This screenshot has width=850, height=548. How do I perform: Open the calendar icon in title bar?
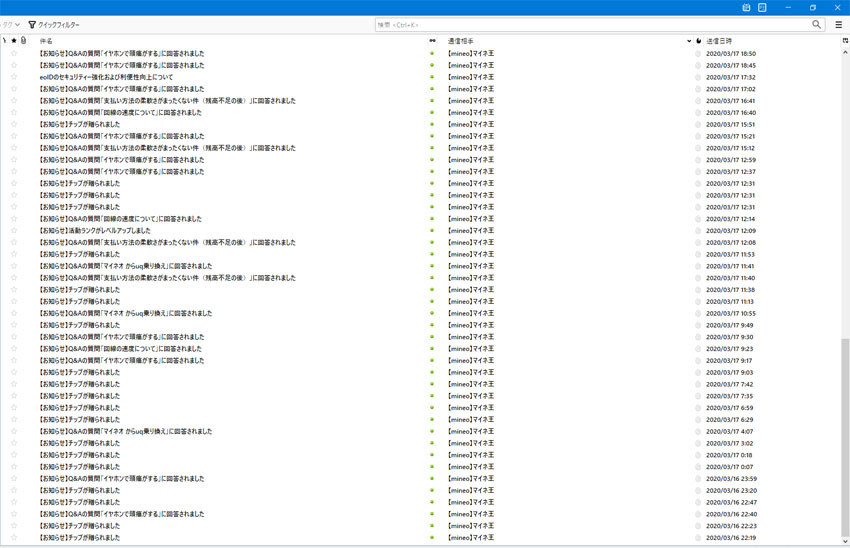(747, 7)
